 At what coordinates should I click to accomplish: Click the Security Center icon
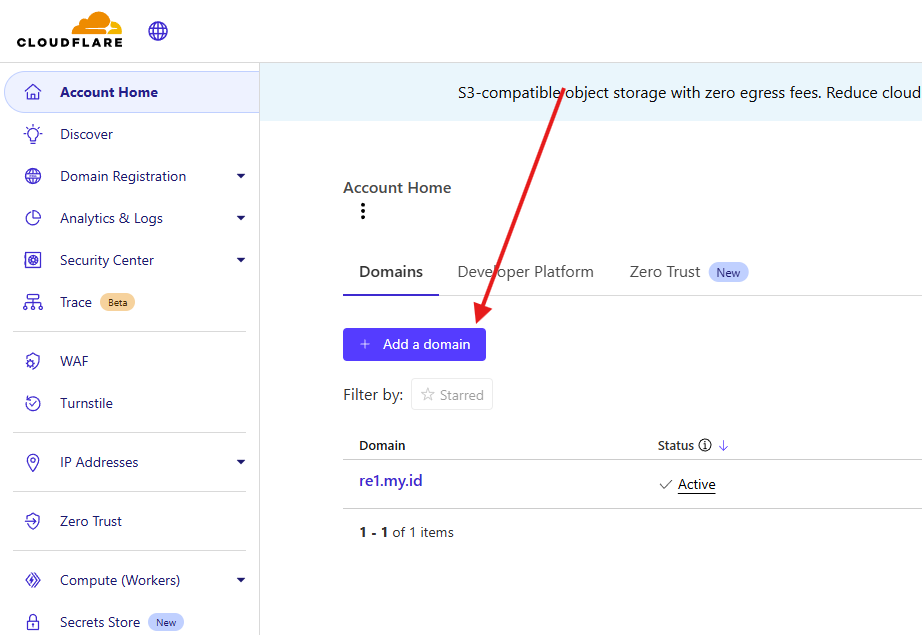[33, 260]
